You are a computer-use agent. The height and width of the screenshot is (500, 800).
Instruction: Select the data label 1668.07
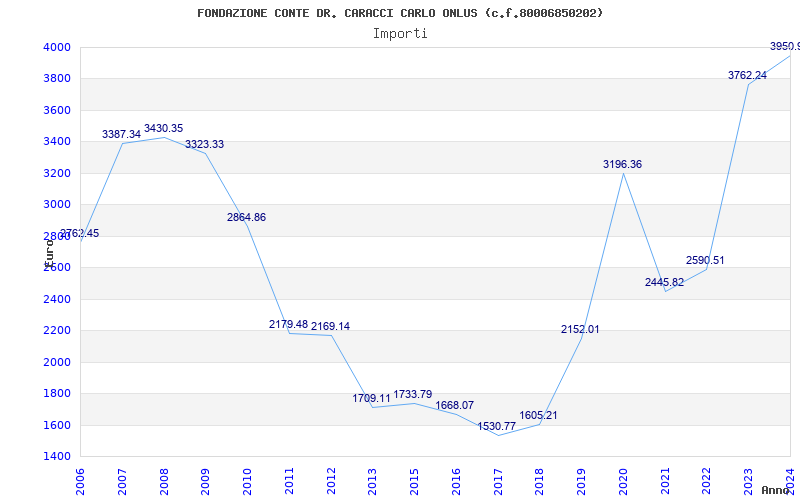click(455, 406)
